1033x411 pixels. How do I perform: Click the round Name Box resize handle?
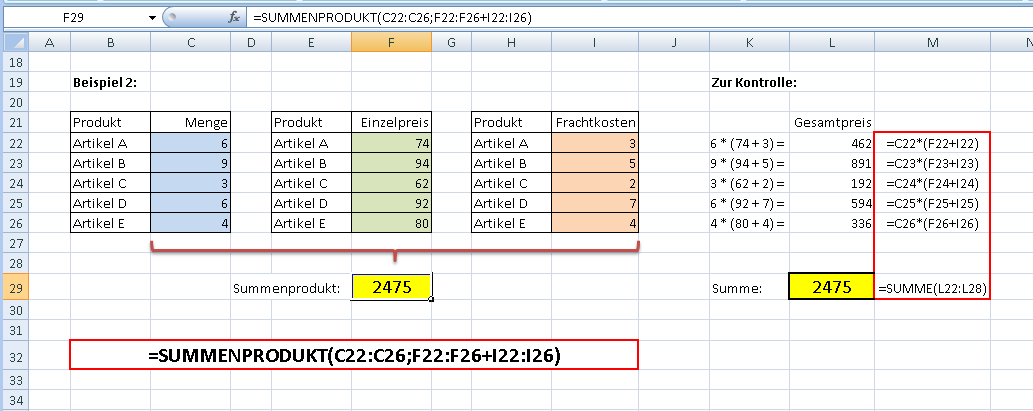click(x=171, y=17)
